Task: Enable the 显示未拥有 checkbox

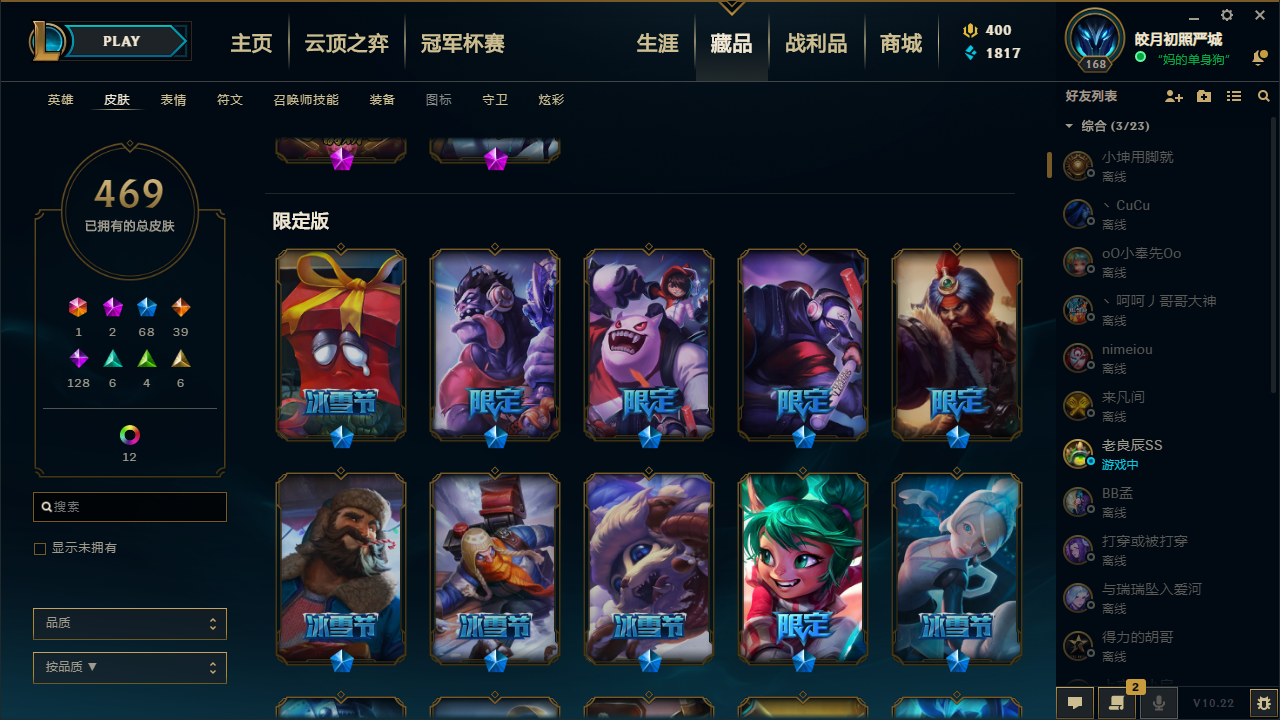Action: (40, 549)
